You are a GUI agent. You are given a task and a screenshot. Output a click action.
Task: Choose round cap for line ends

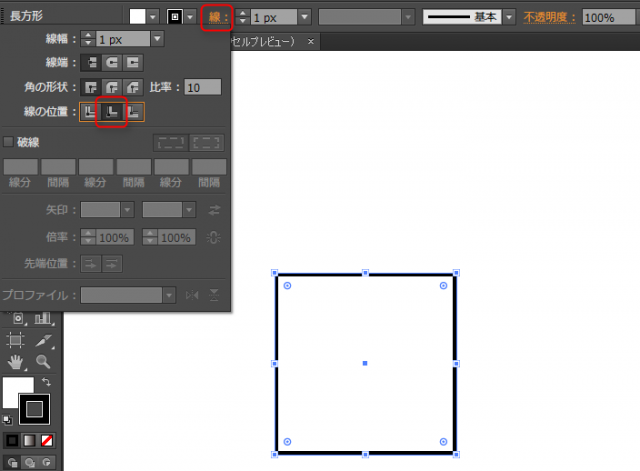(110, 62)
